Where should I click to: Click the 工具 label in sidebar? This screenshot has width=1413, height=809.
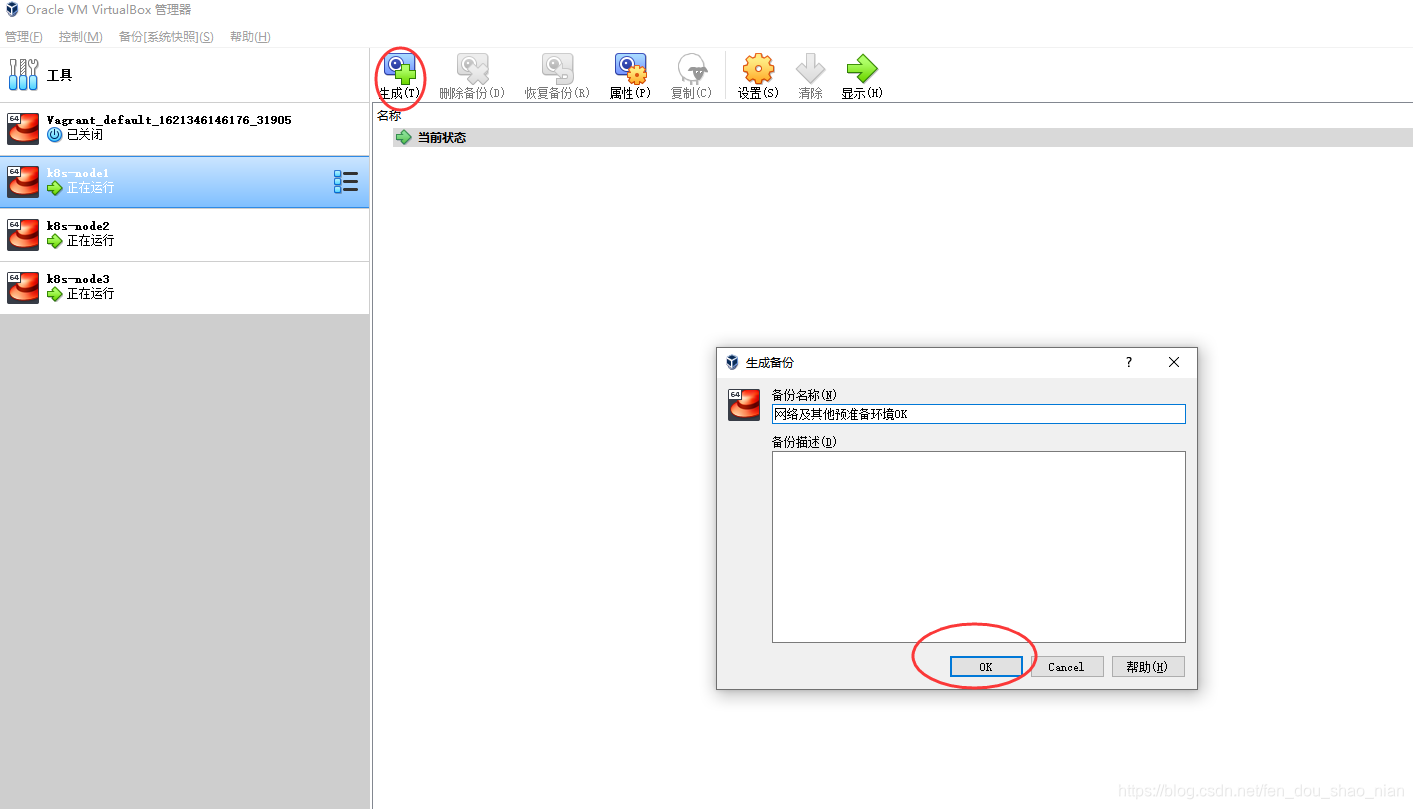pyautogui.click(x=60, y=76)
